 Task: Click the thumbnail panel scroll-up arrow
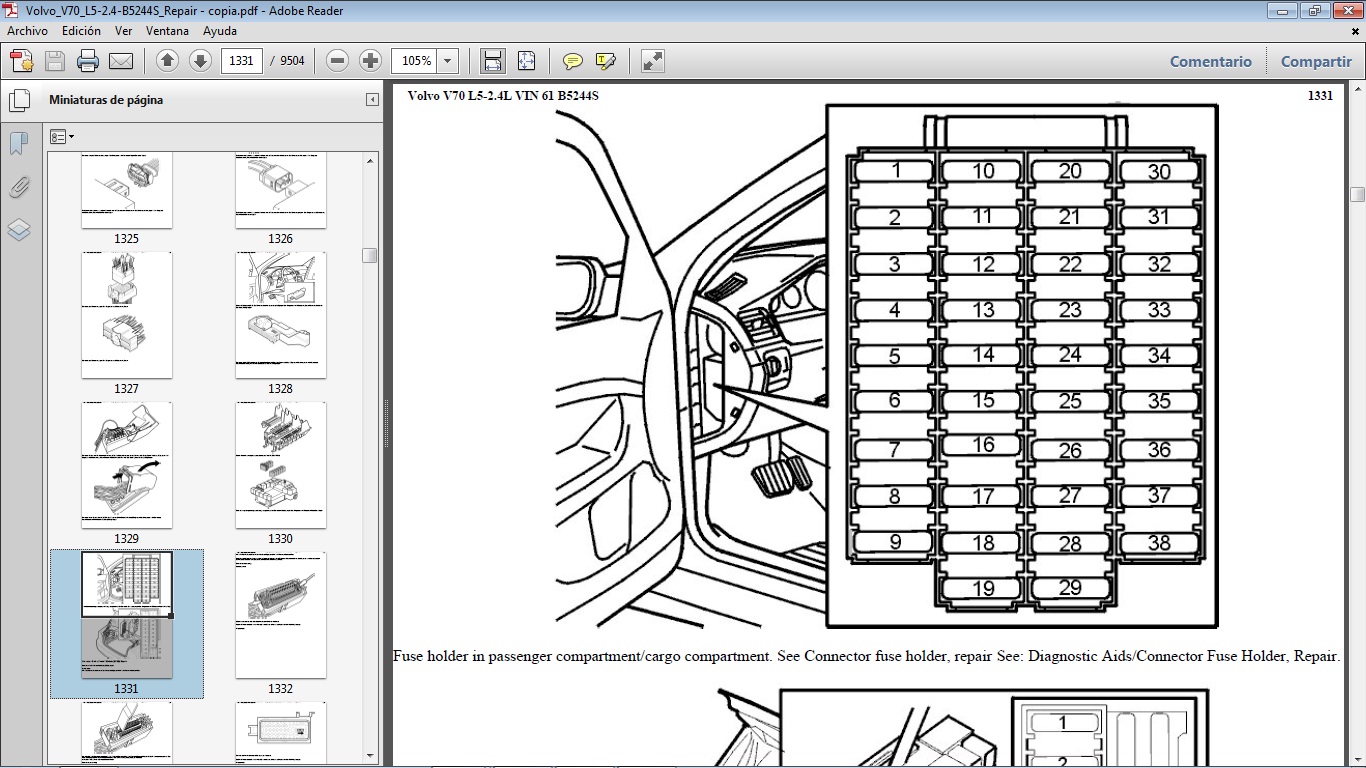coord(370,161)
